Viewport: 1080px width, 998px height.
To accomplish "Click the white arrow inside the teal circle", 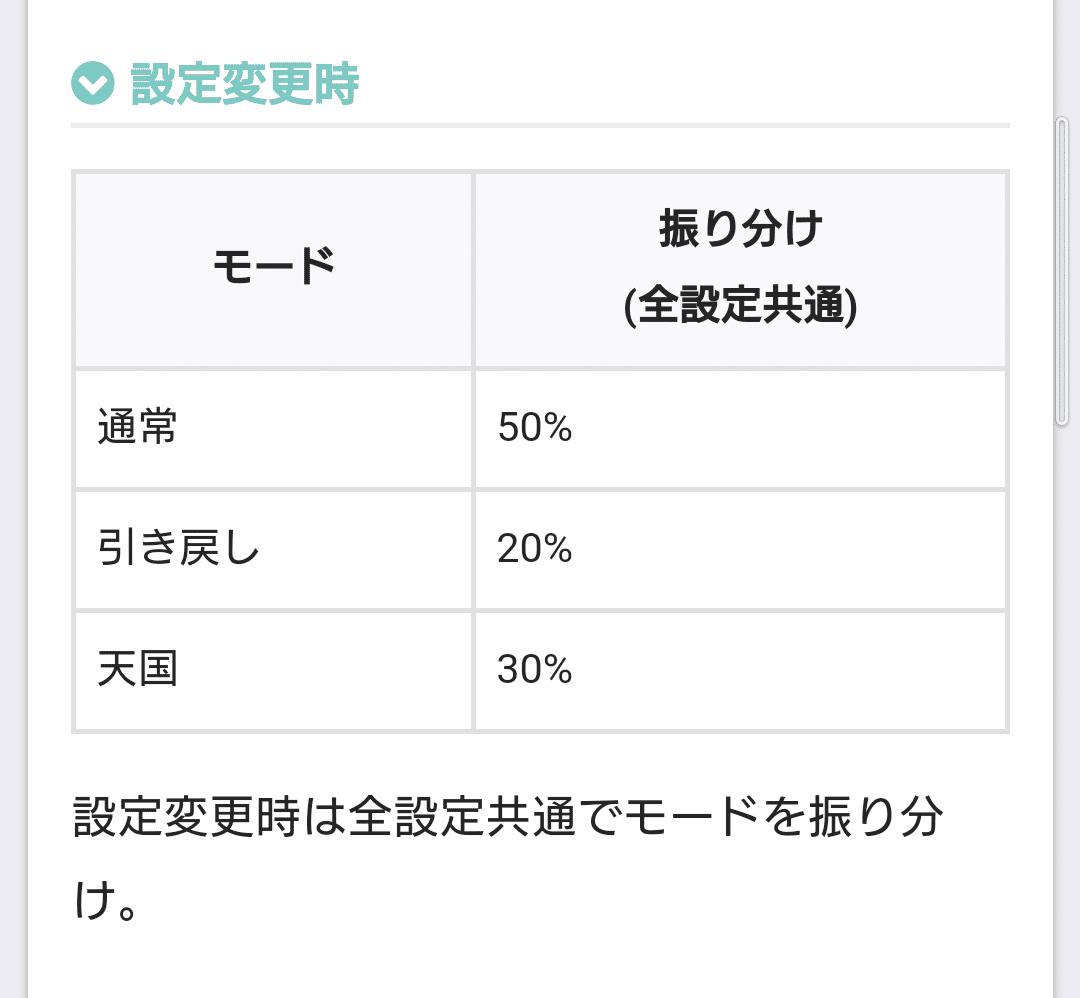I will pos(92,85).
